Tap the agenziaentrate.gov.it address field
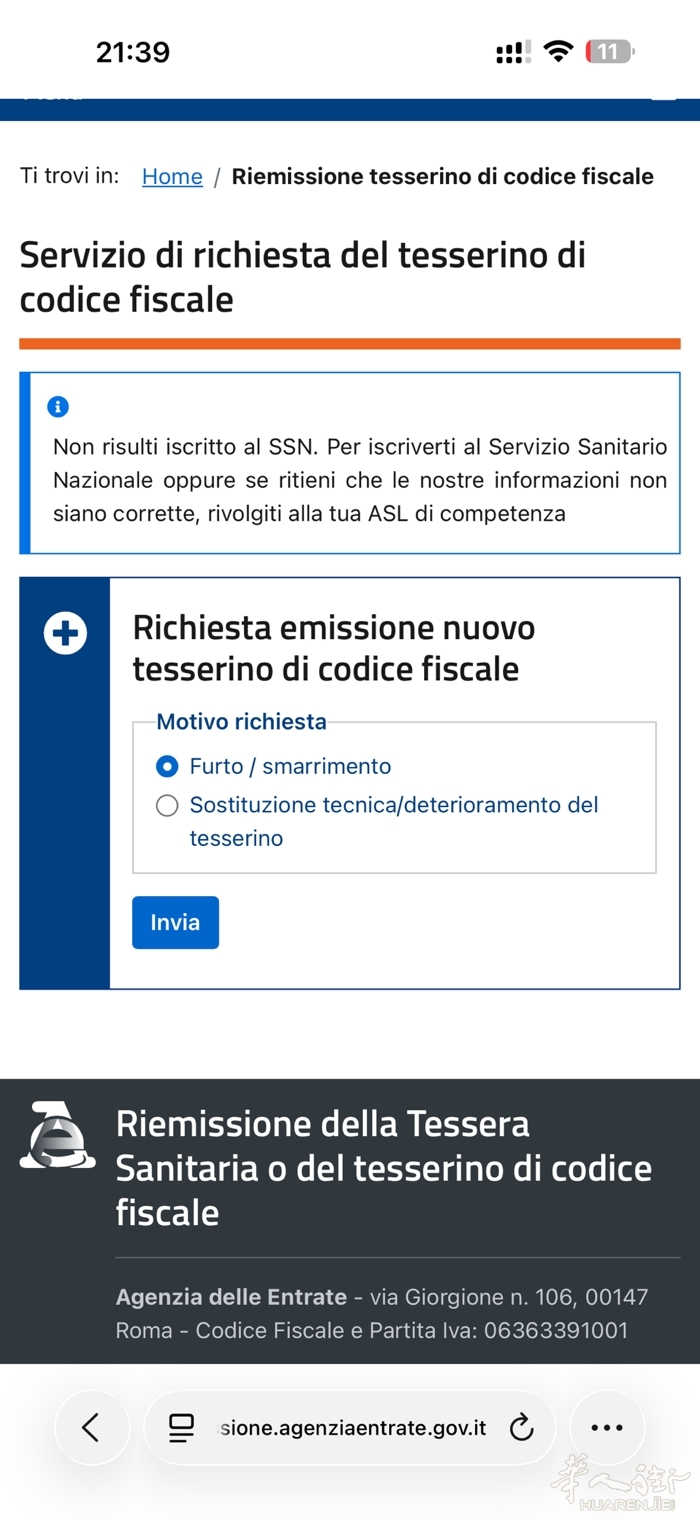This screenshot has width=700, height=1520. coord(352,1428)
